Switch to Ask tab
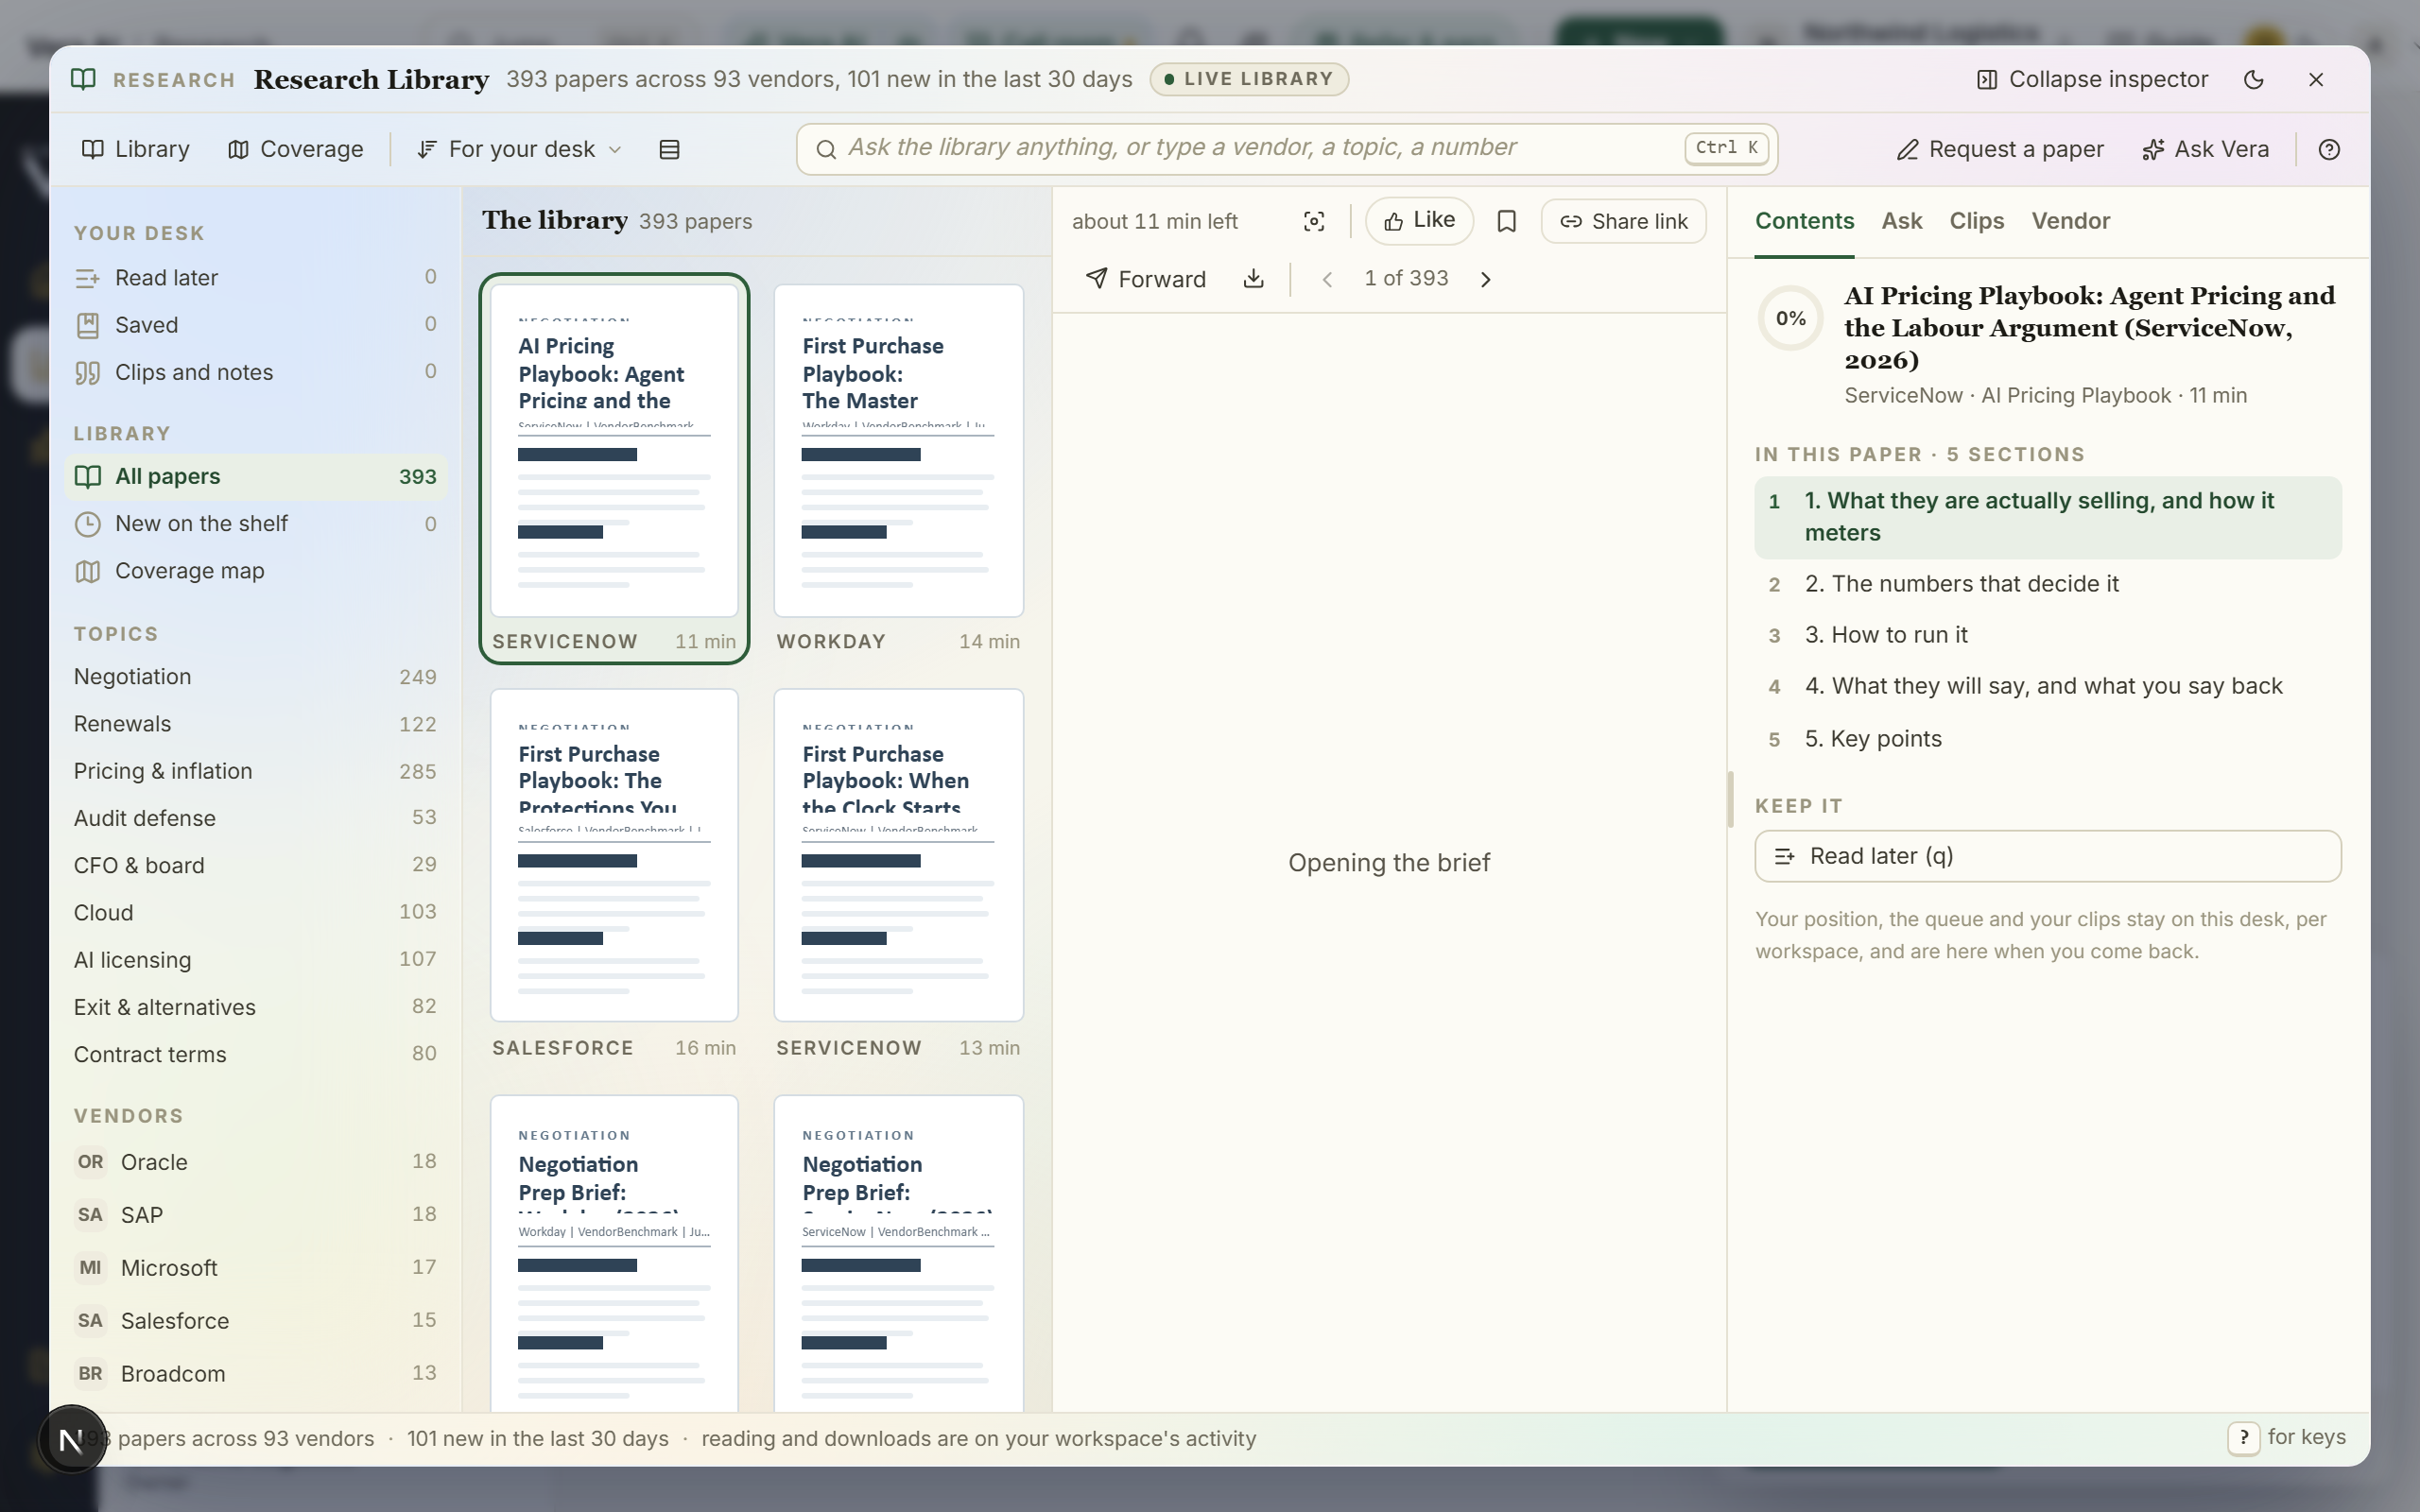 pyautogui.click(x=1901, y=222)
